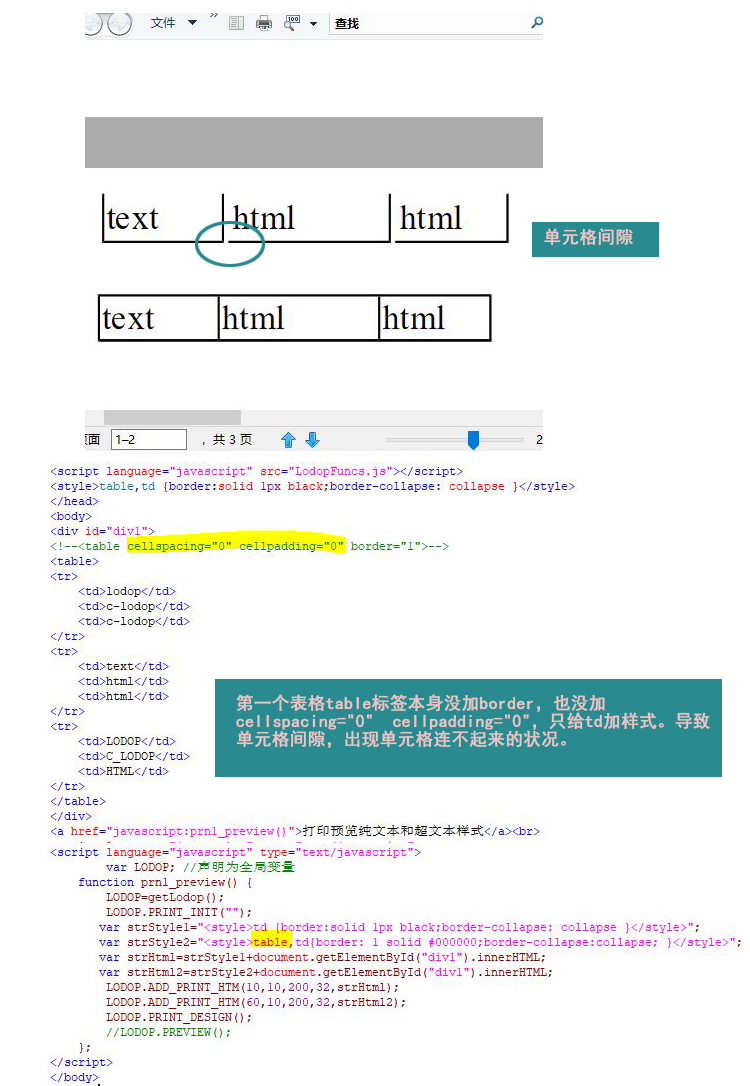The image size is (750, 1086).
Task: Click the LODOP=getLodop(); code line
Action: click(165, 897)
